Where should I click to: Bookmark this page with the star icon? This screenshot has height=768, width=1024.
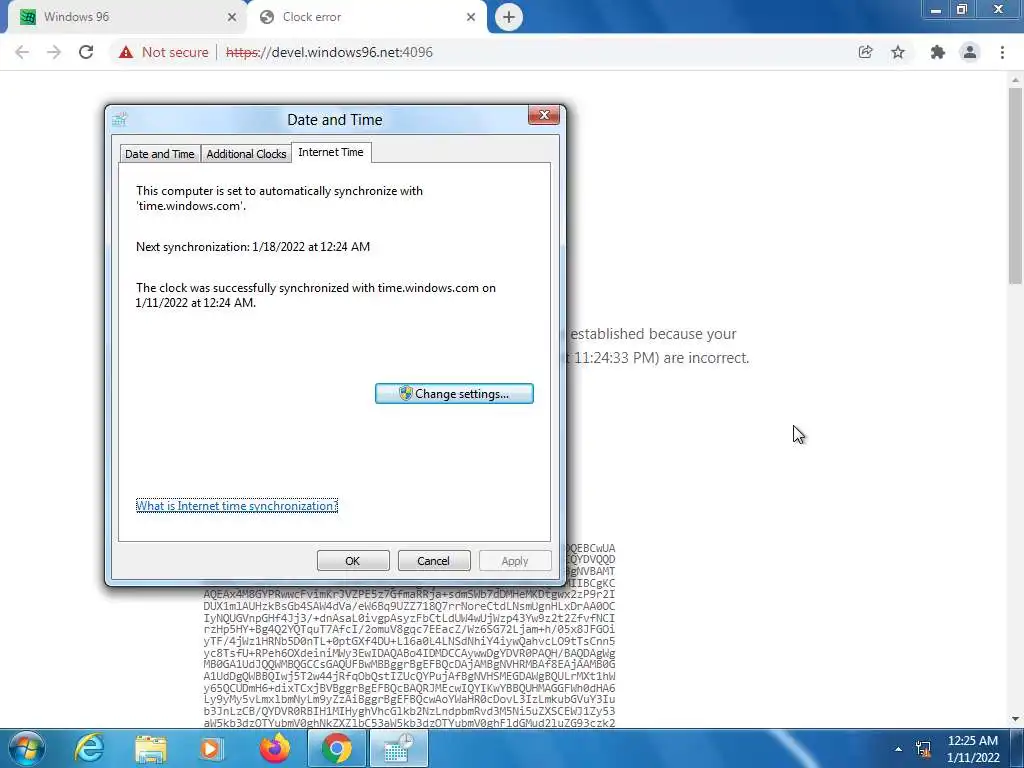tap(899, 52)
